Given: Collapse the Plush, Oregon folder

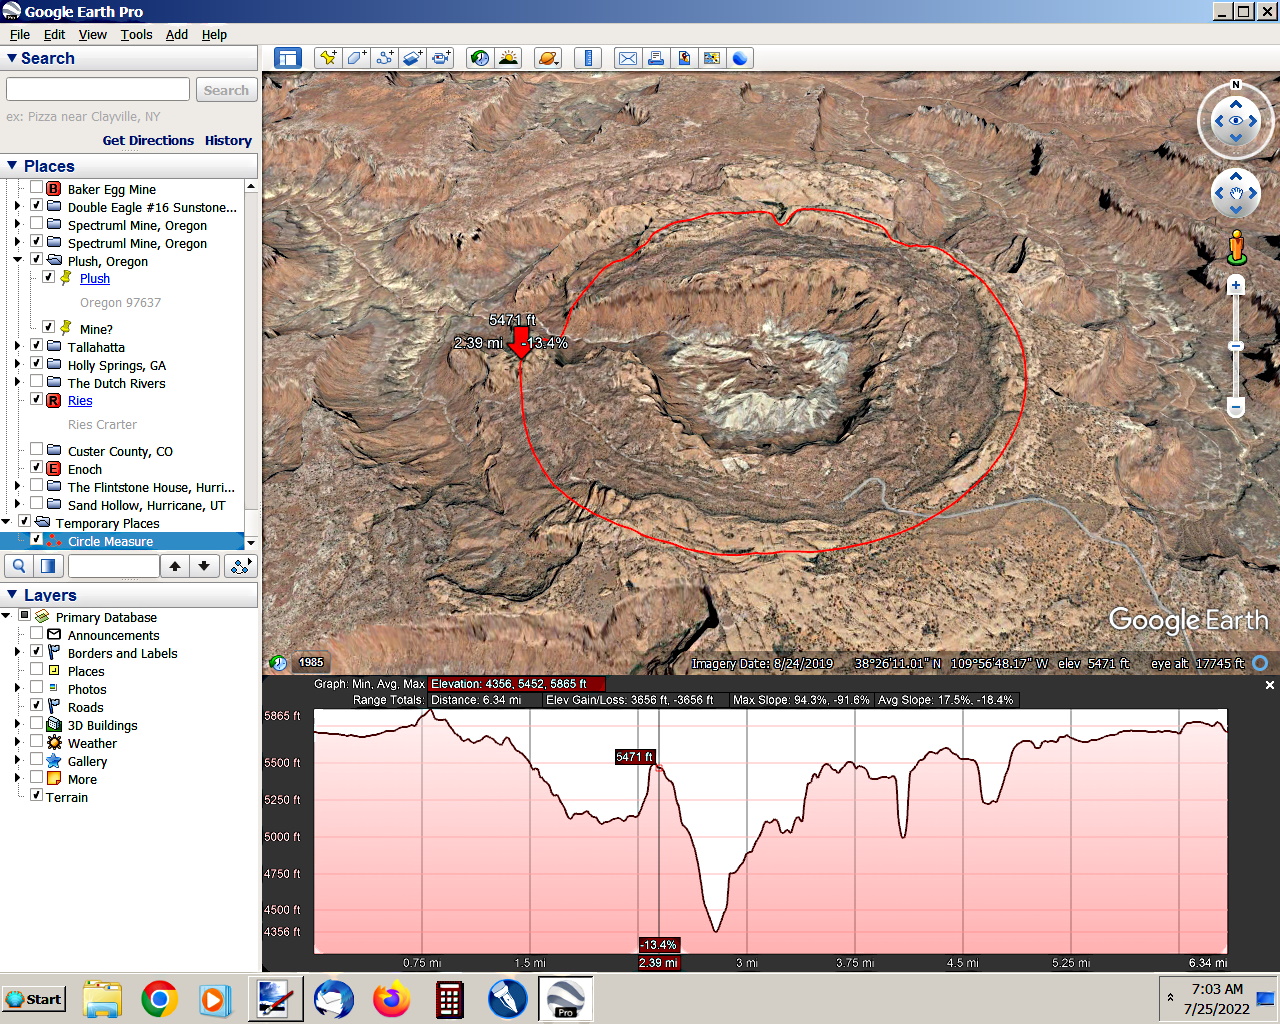Looking at the screenshot, I should (x=17, y=260).
